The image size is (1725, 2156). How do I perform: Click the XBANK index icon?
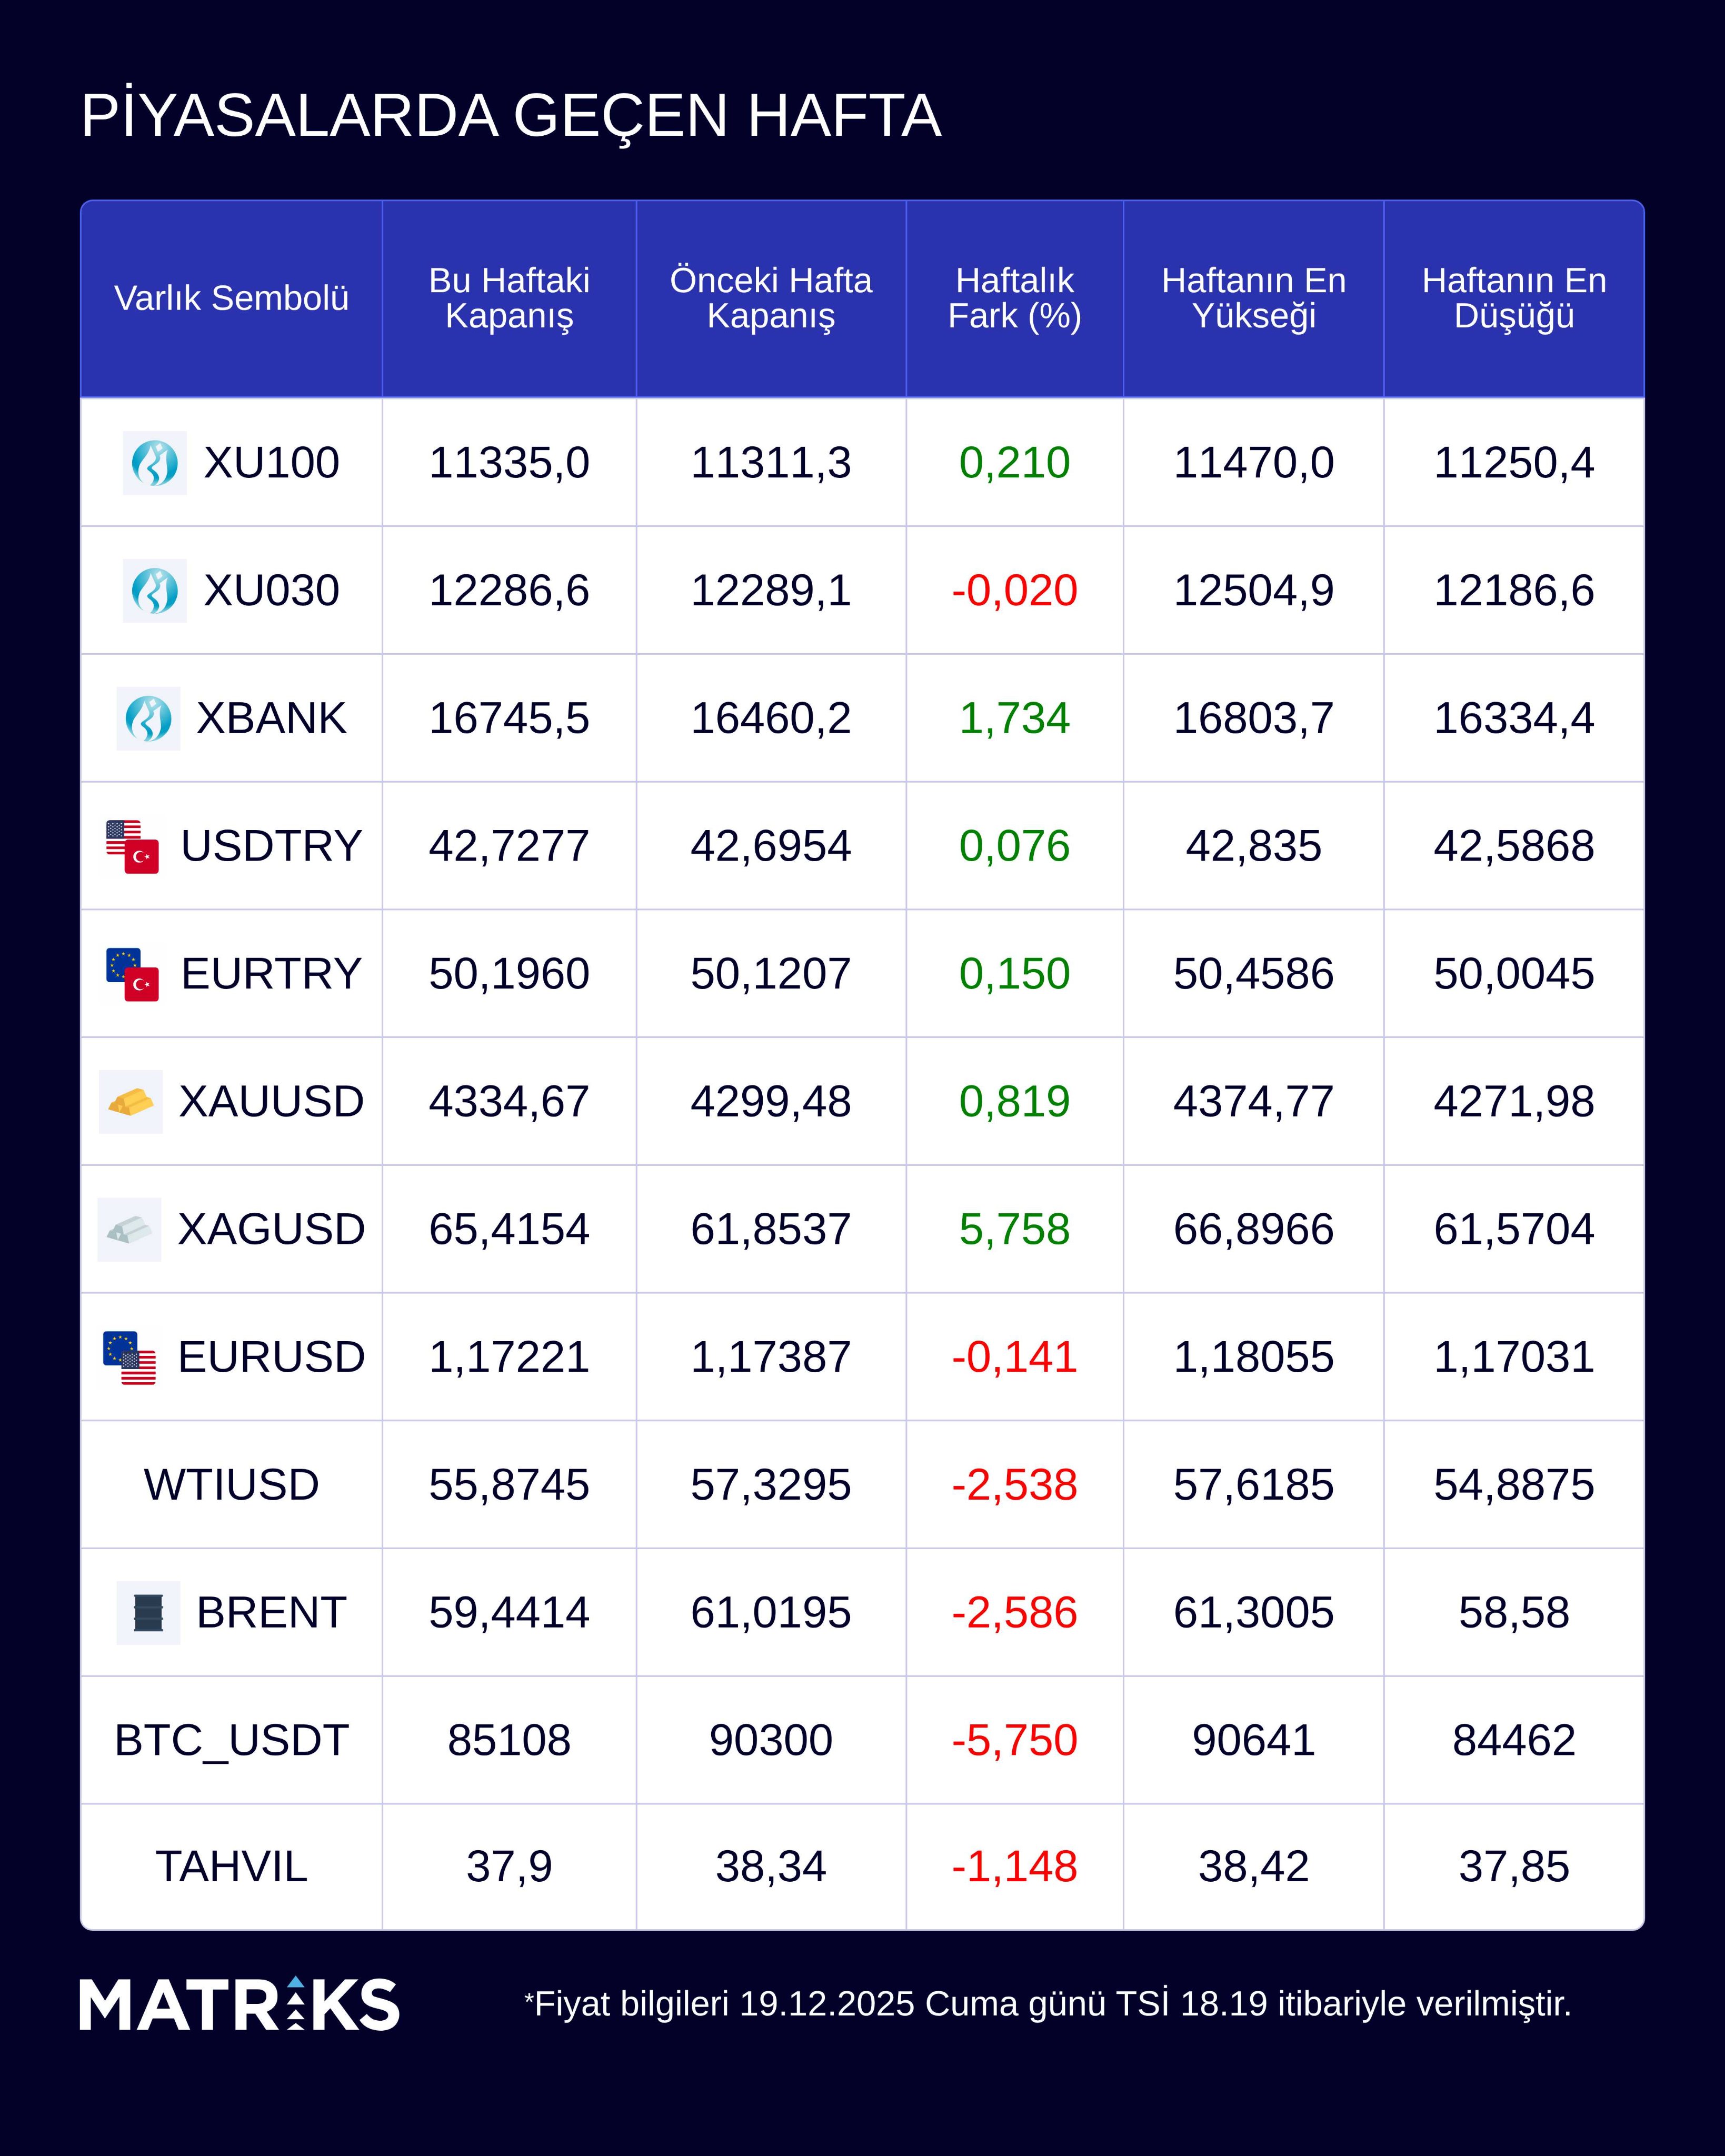pyautogui.click(x=148, y=719)
